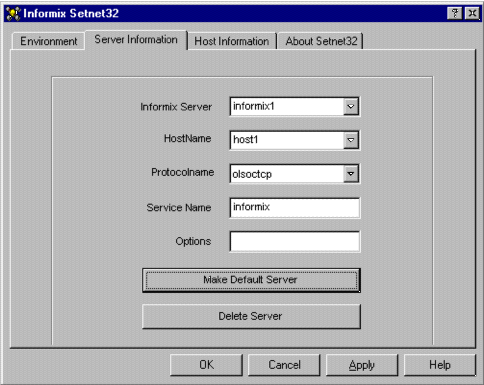Expand the Protocolname dropdown arrow

pos(351,173)
